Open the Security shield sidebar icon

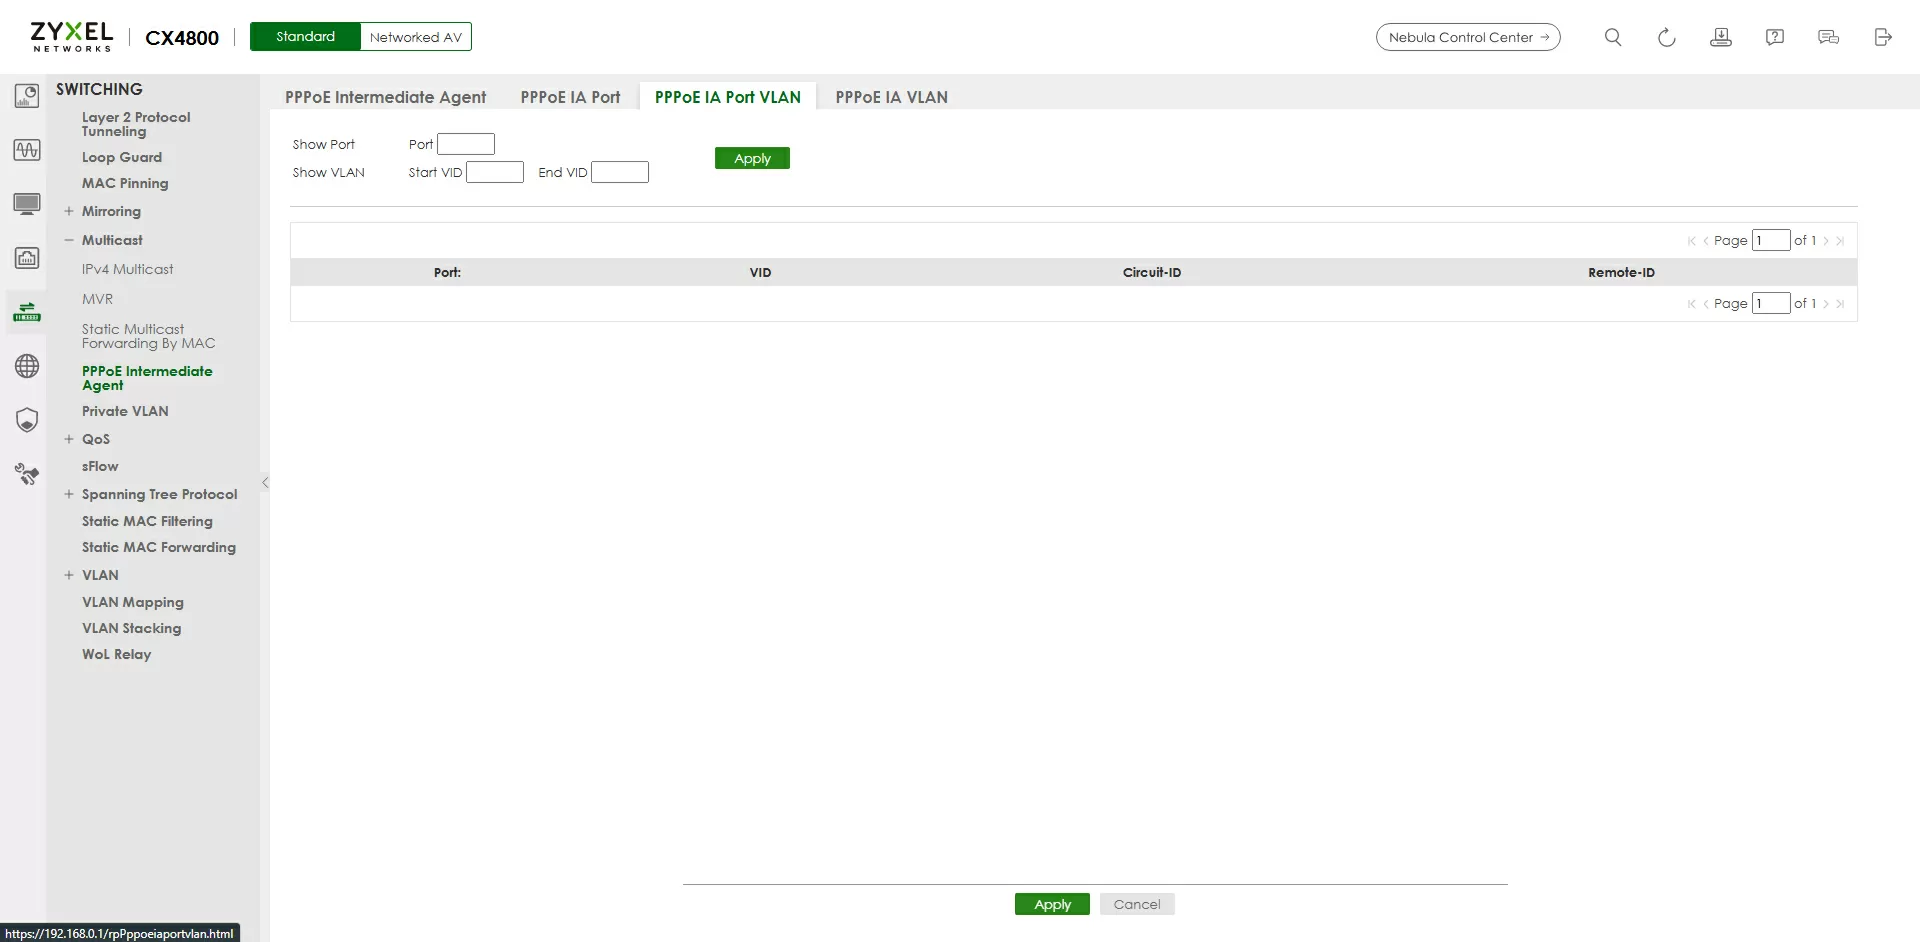coord(27,420)
